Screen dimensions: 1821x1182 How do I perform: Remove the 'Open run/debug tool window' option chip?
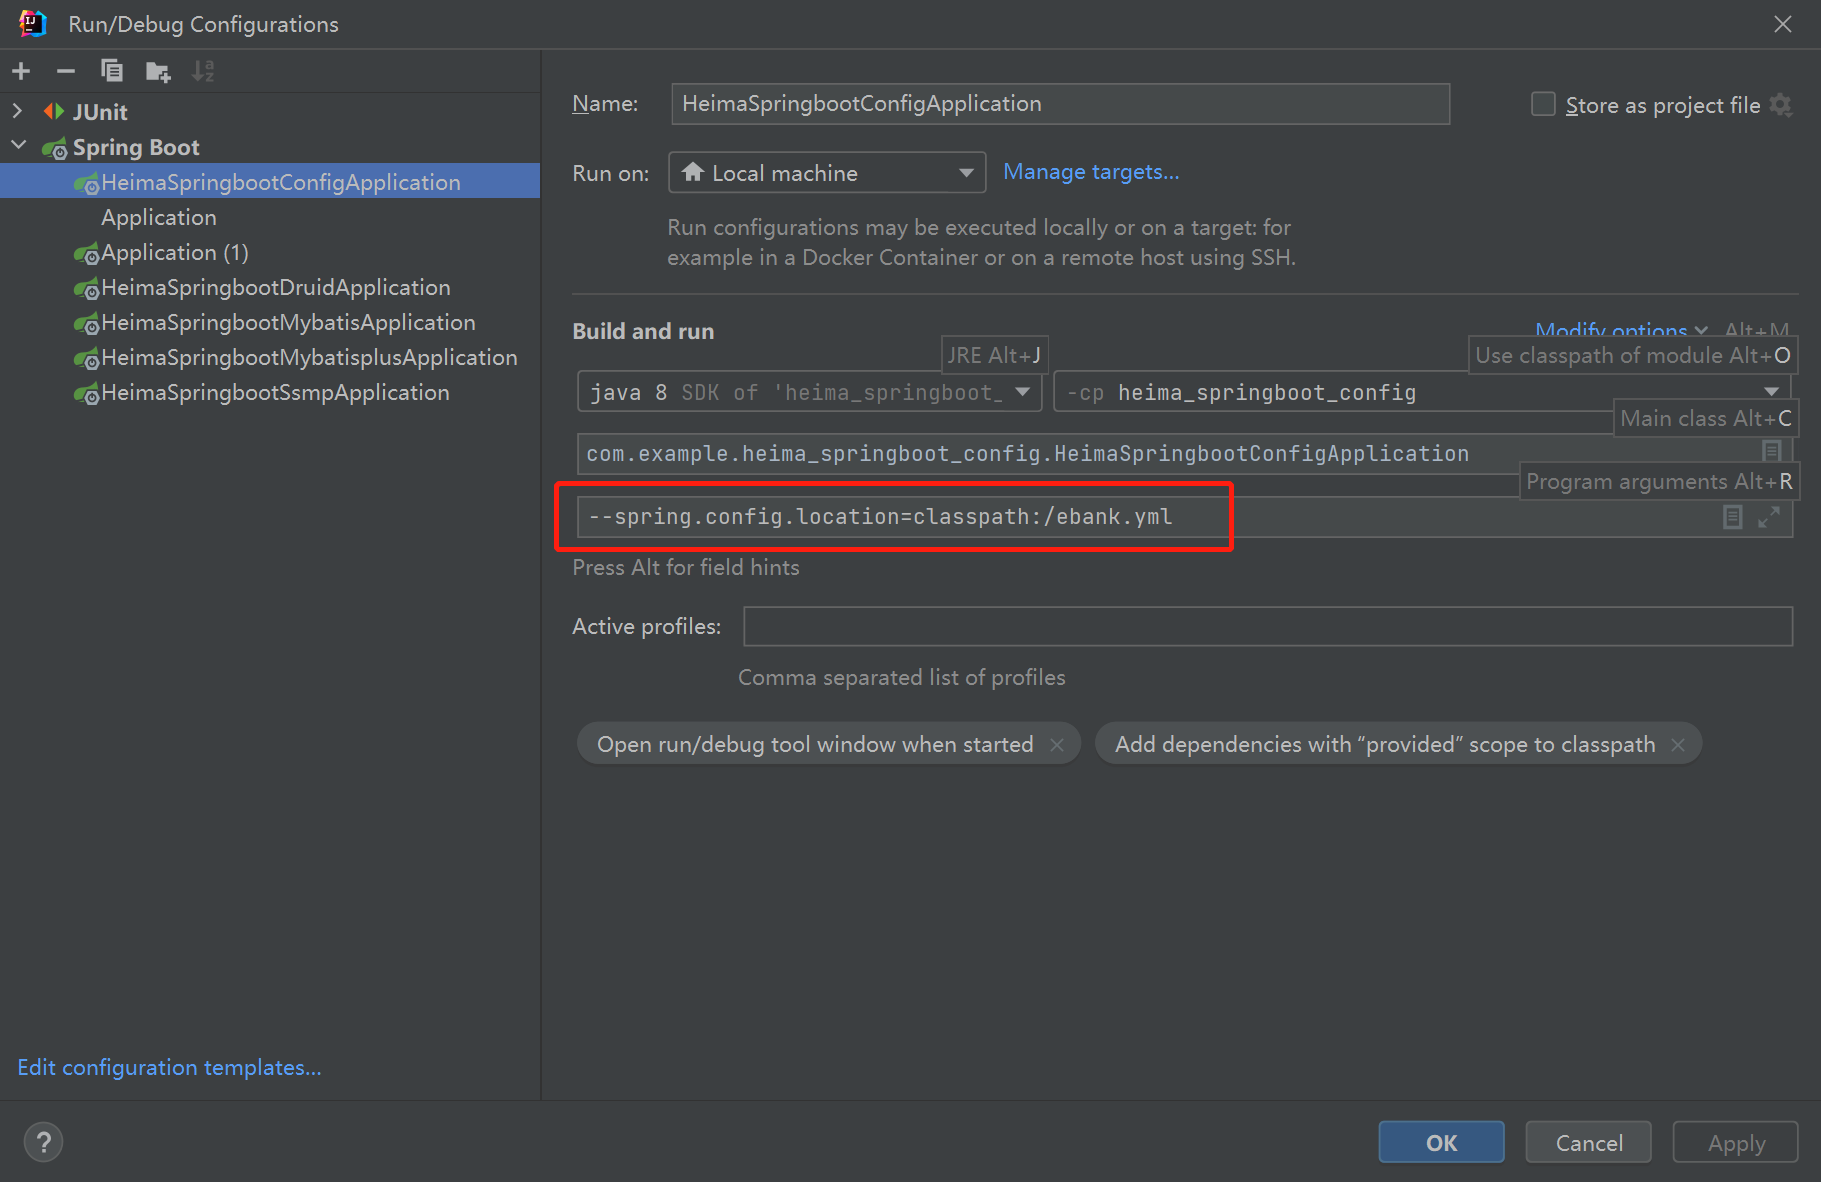[1057, 745]
